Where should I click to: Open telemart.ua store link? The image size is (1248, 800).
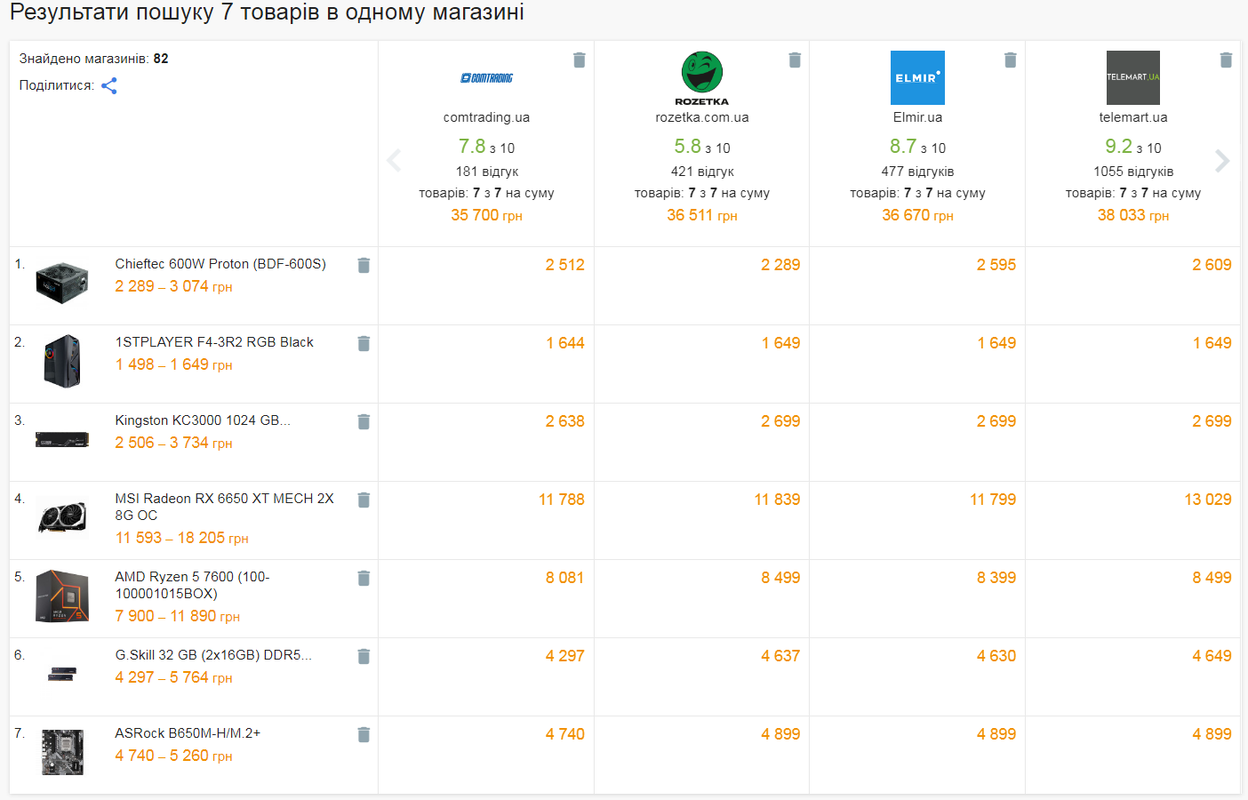click(x=1133, y=117)
